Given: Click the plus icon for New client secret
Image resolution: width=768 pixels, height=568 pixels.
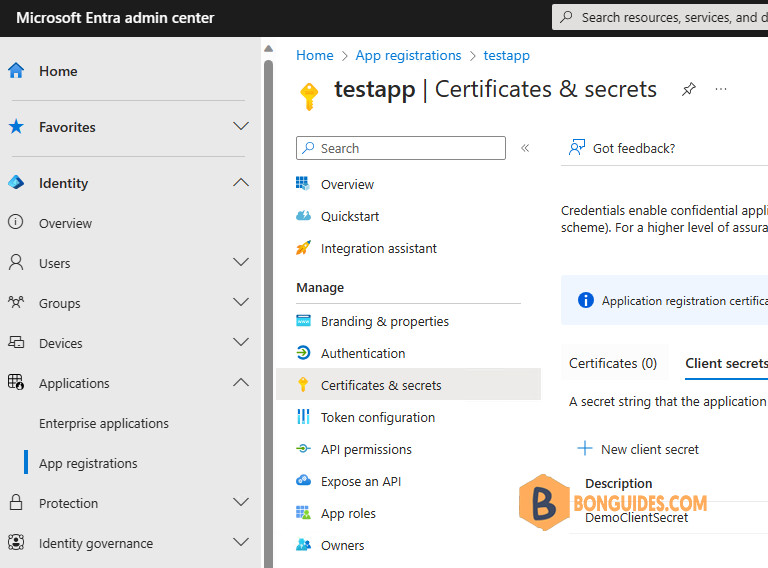Looking at the screenshot, I should 585,448.
